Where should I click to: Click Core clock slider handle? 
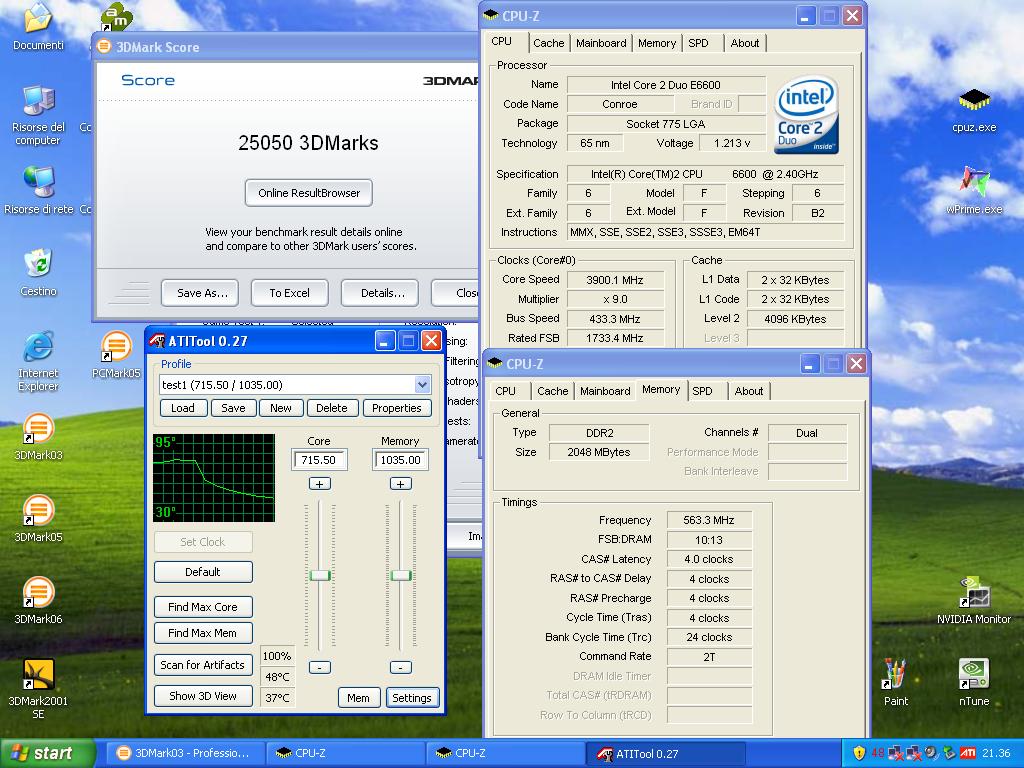(320, 575)
